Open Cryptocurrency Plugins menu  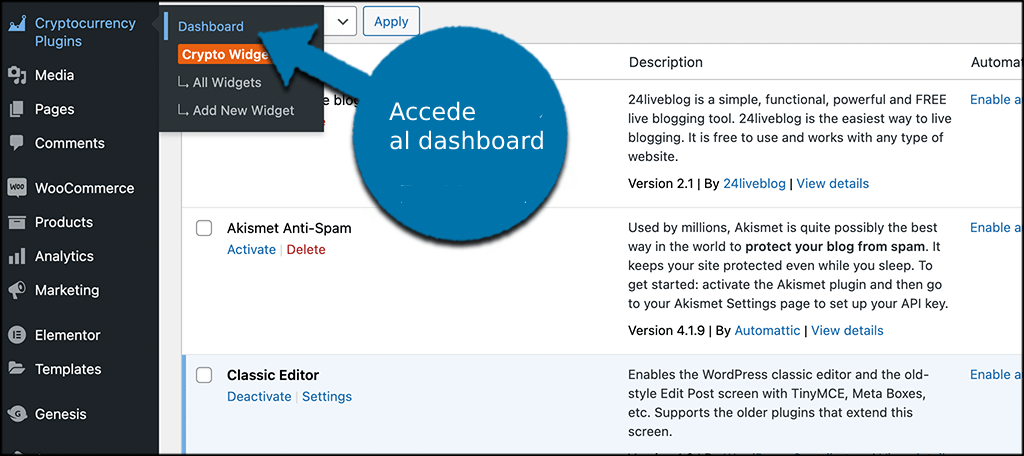pyautogui.click(x=85, y=32)
